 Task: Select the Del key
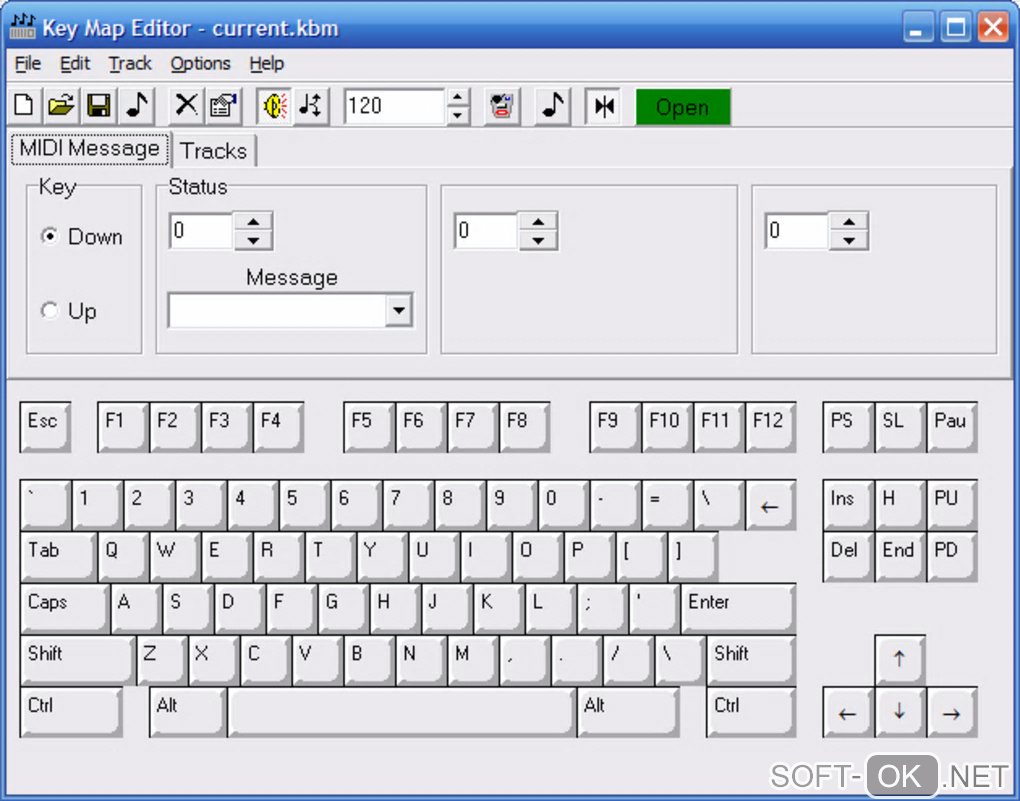point(849,556)
